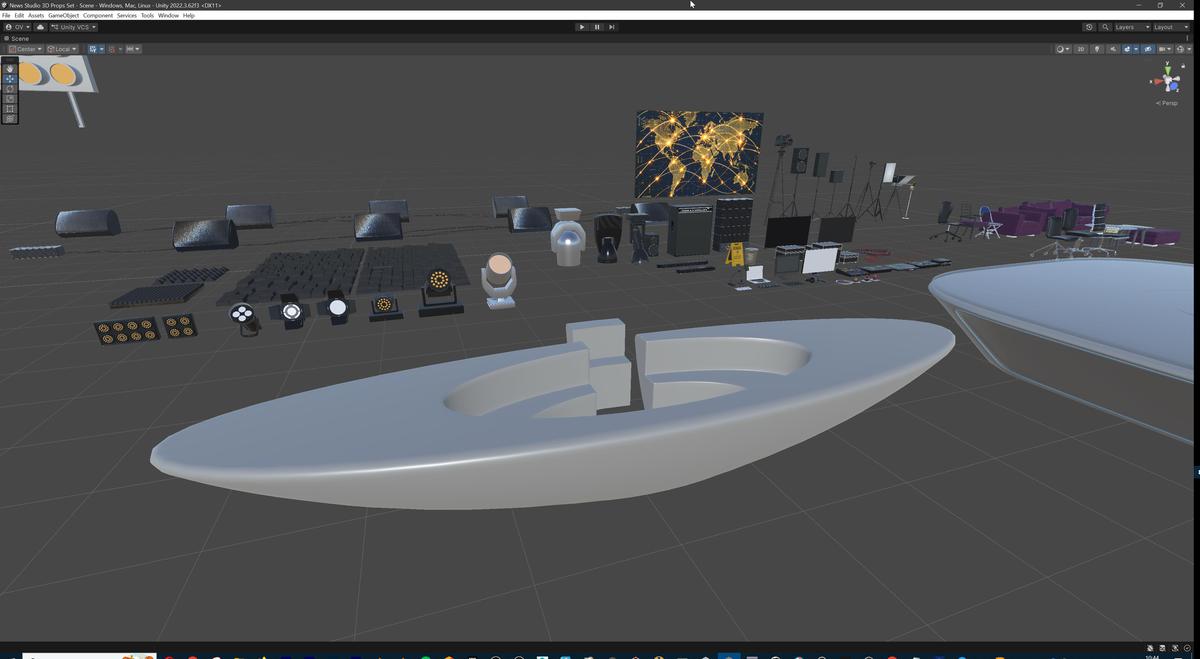Toggle grid snapping icon
This screenshot has height=659, width=1200.
[110, 49]
